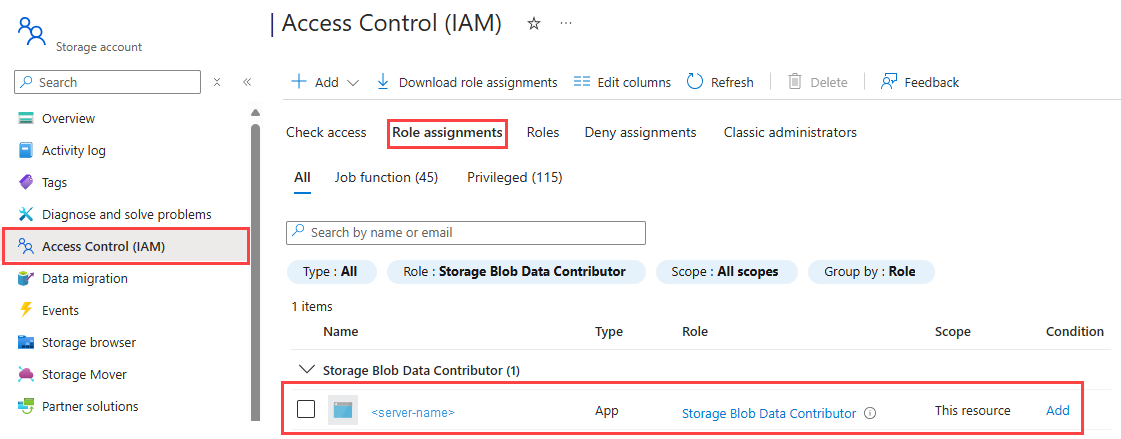Click the Download role assignments icon
Screen dimensions: 1121x439
(382, 82)
